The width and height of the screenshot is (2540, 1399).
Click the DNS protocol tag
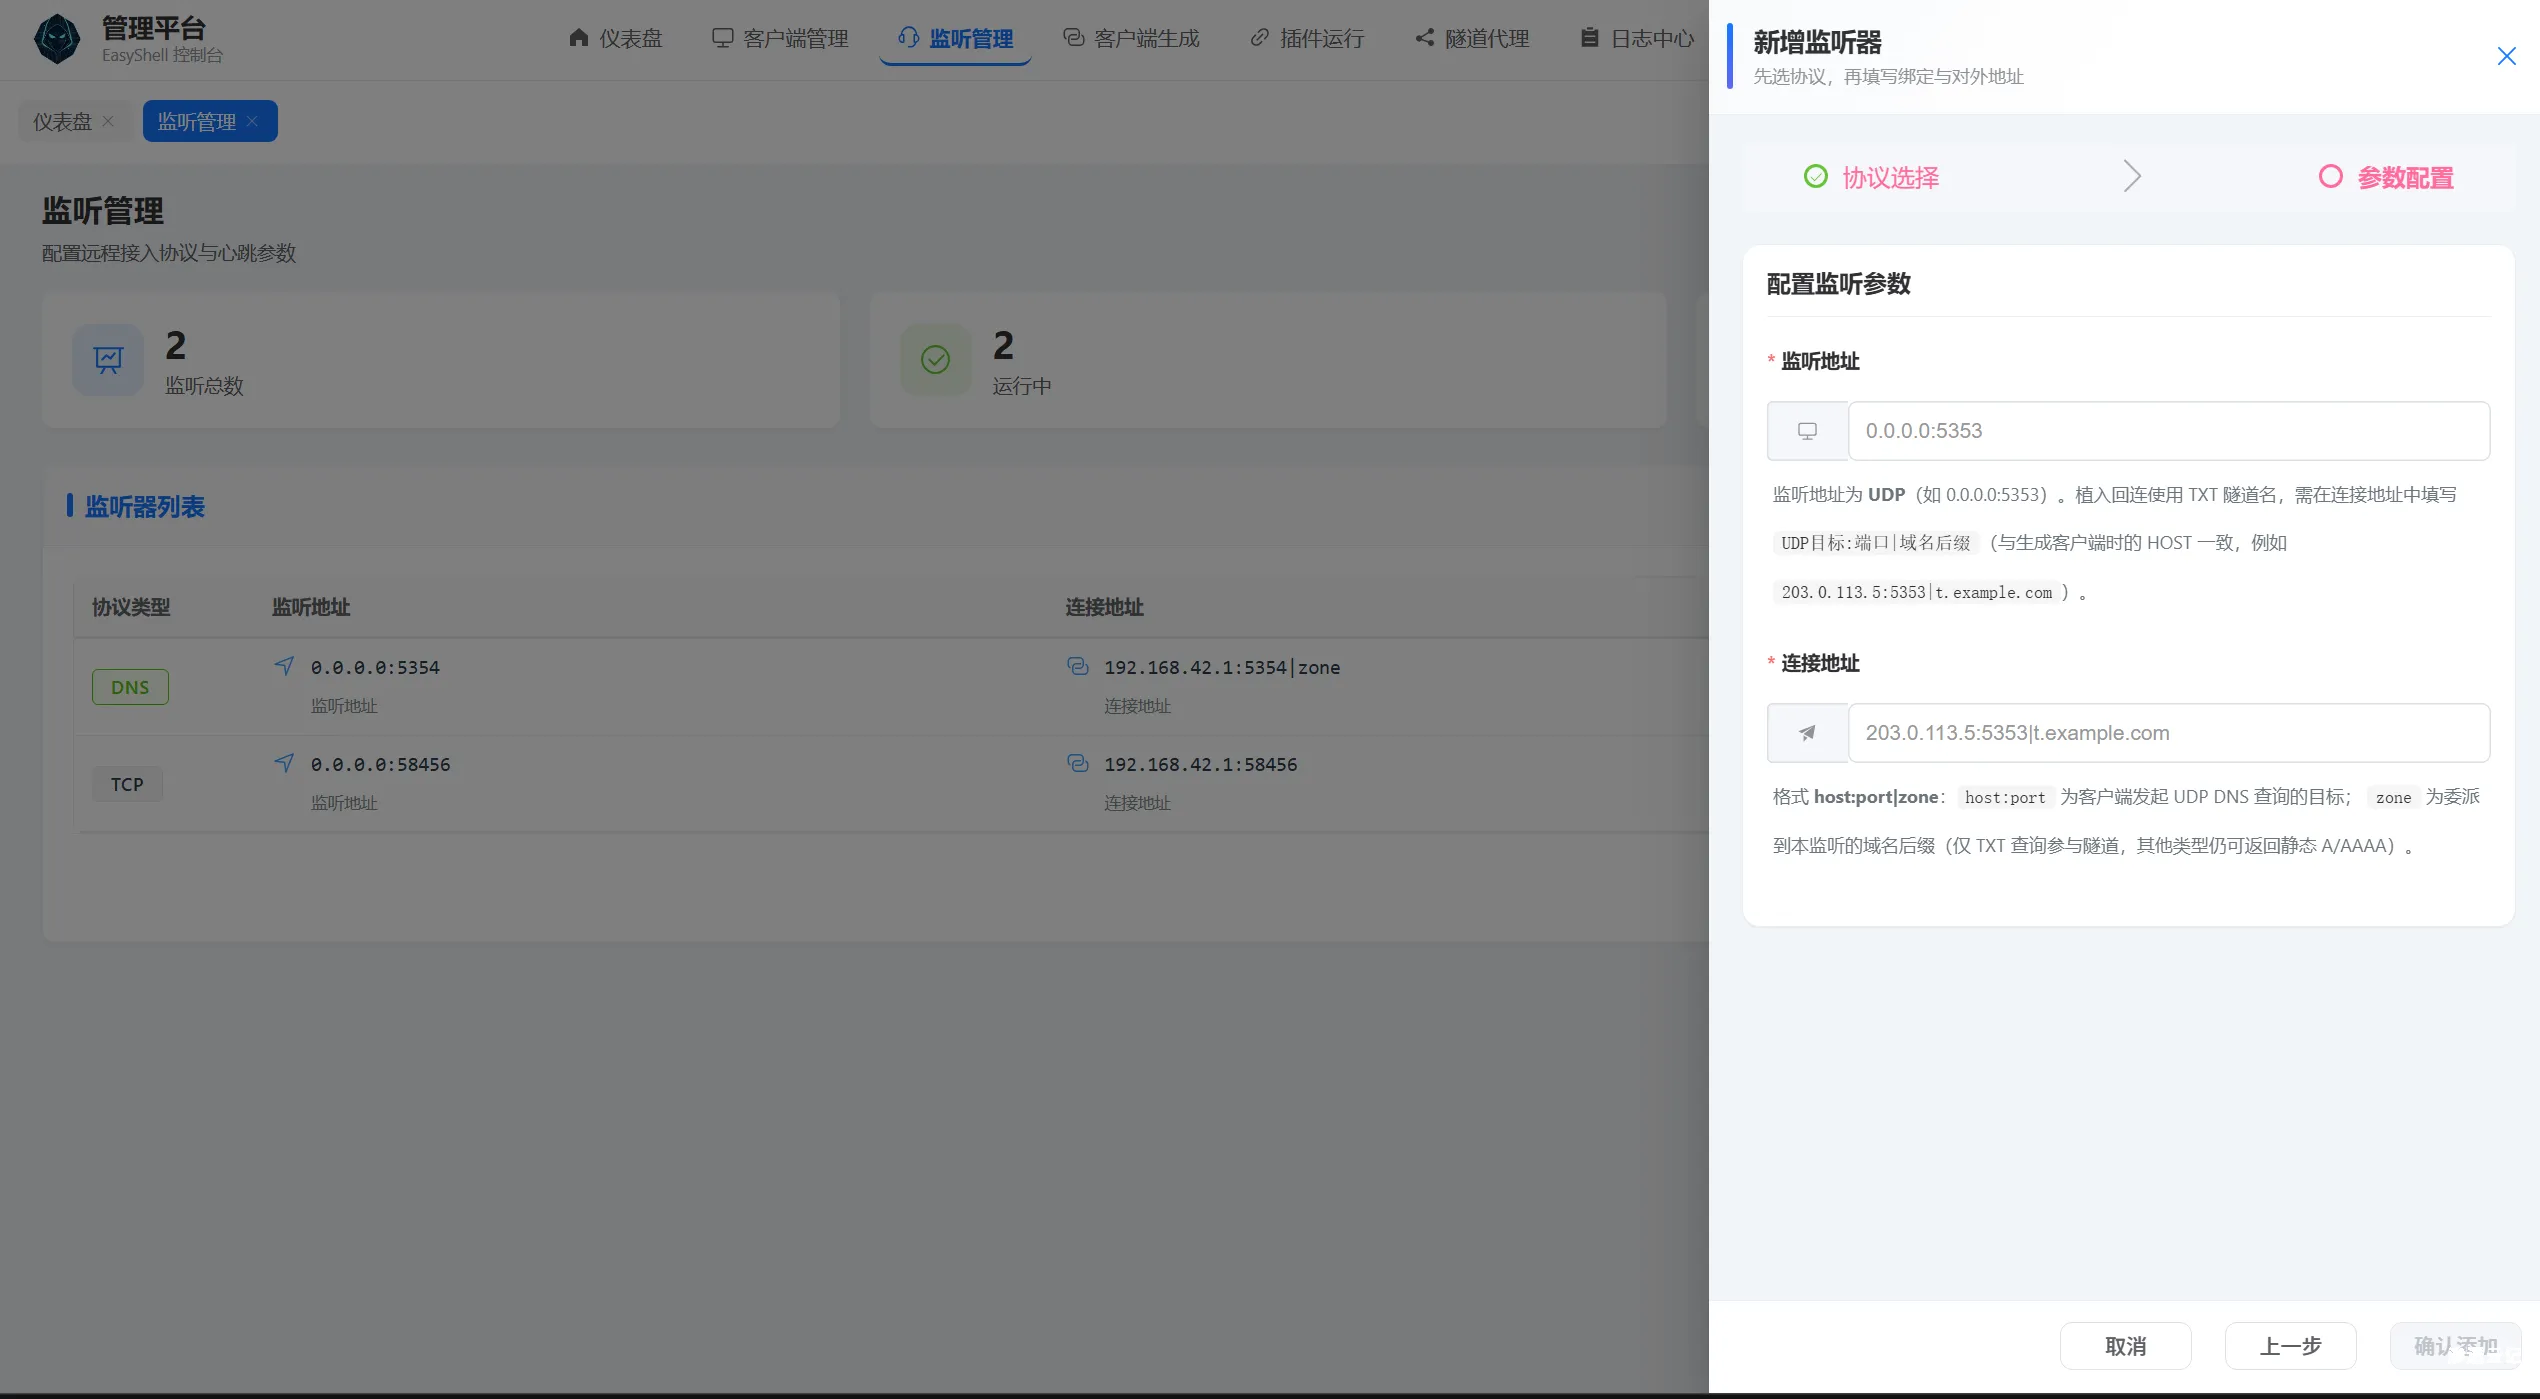click(x=130, y=687)
